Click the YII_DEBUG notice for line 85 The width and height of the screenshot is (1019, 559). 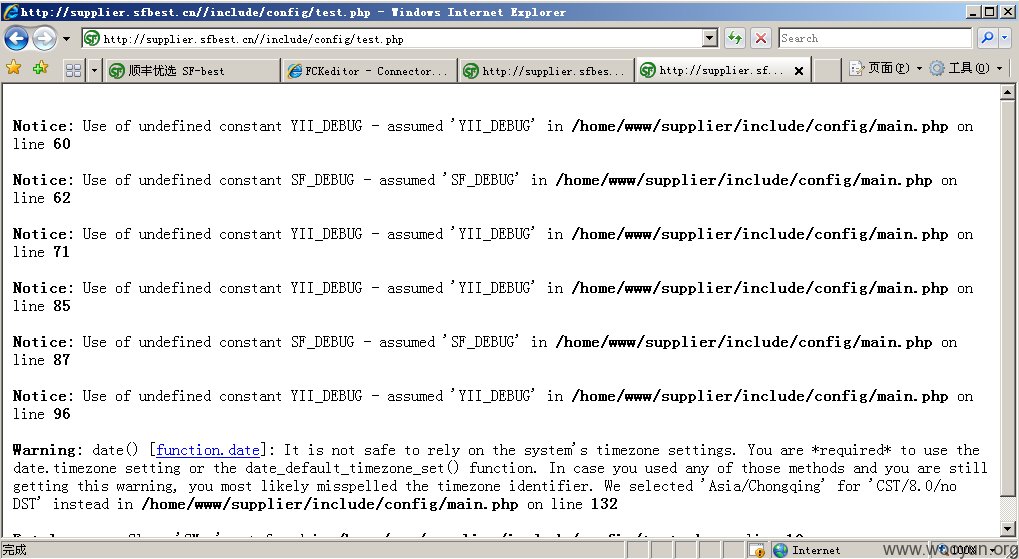(493, 296)
